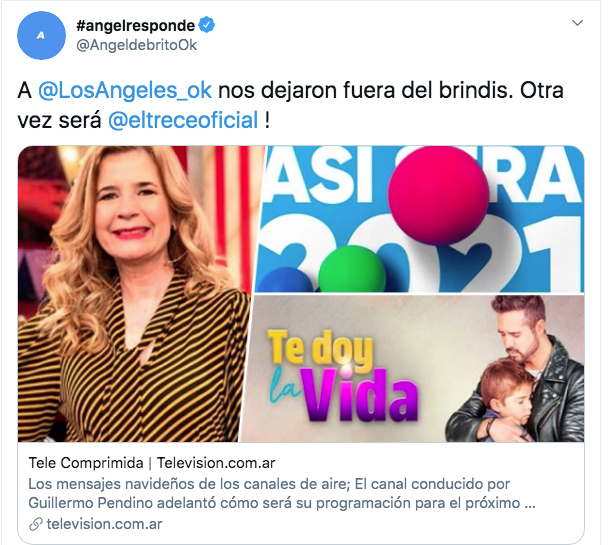Open the Te doy la Vida image

[413, 368]
